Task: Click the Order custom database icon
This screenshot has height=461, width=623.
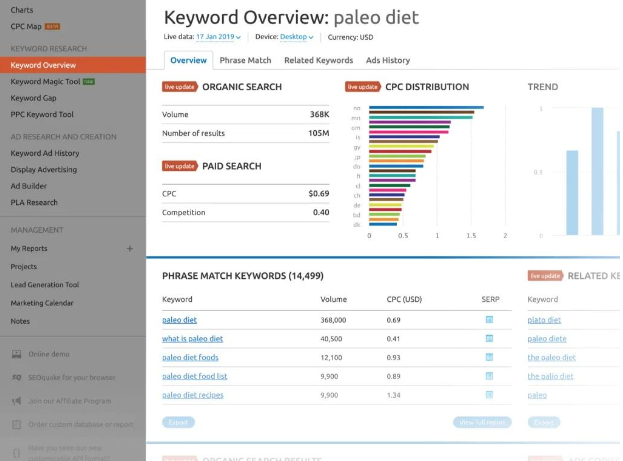Action: (x=15, y=424)
